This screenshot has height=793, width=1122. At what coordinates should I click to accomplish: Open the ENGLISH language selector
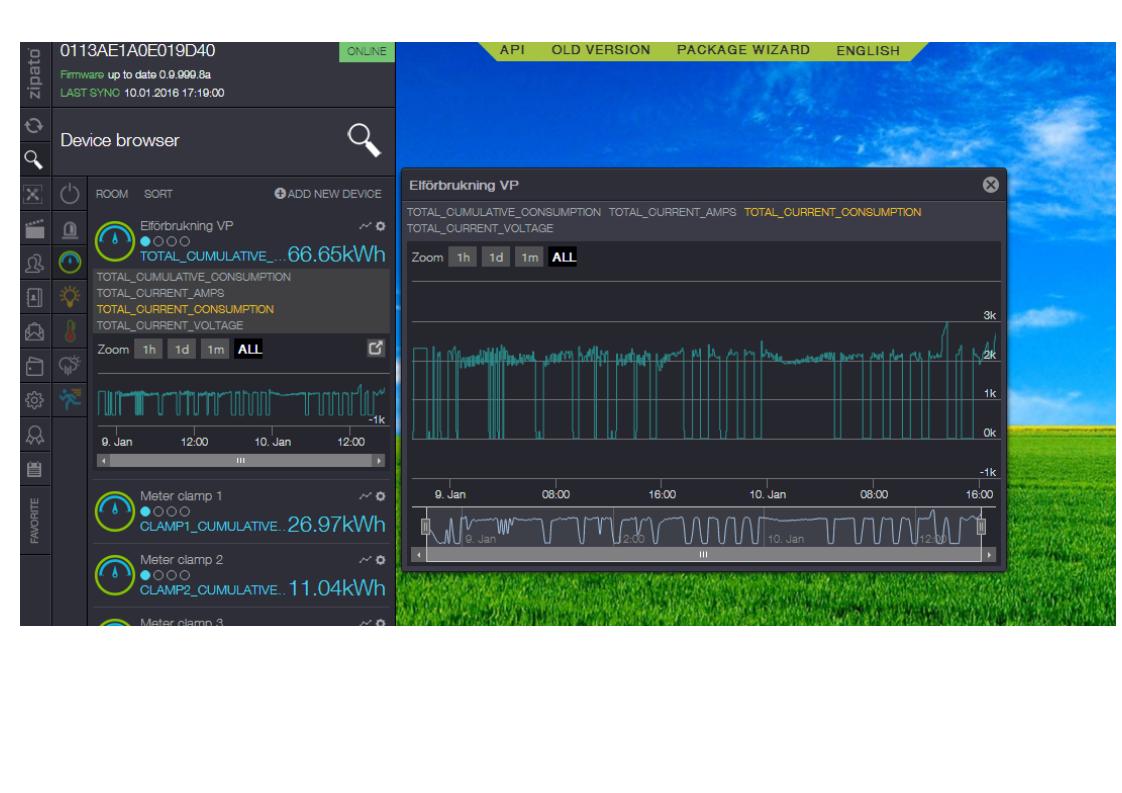[867, 50]
